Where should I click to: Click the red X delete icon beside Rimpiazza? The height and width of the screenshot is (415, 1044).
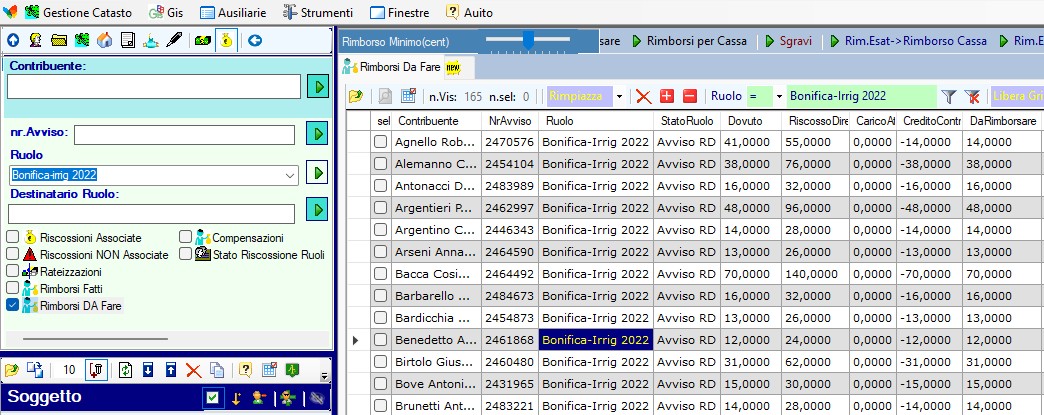click(x=644, y=96)
